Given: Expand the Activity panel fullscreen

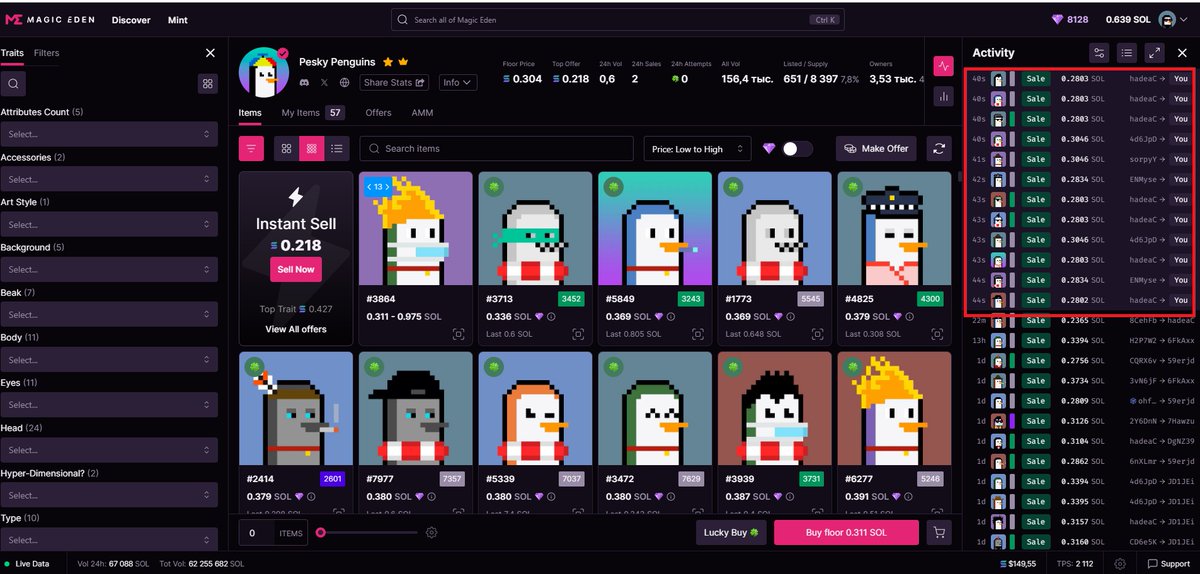Looking at the screenshot, I should coord(1155,53).
